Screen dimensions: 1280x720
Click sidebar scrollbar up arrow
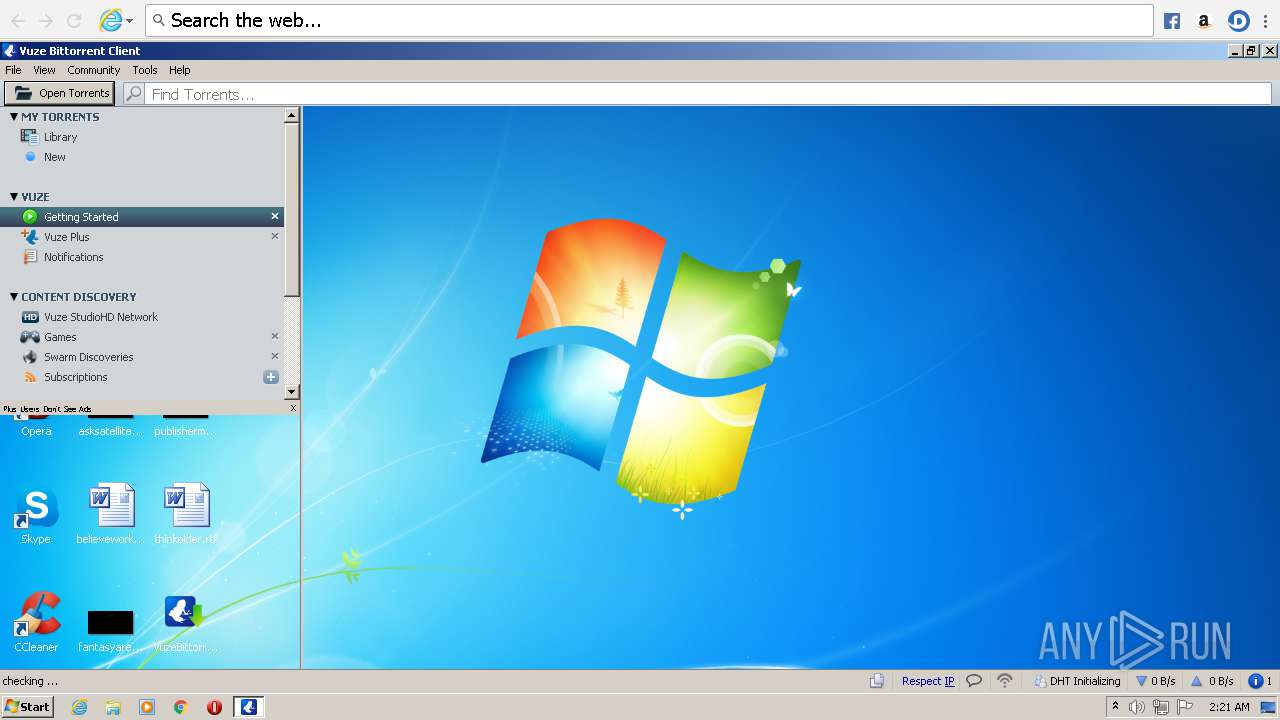pyautogui.click(x=292, y=115)
